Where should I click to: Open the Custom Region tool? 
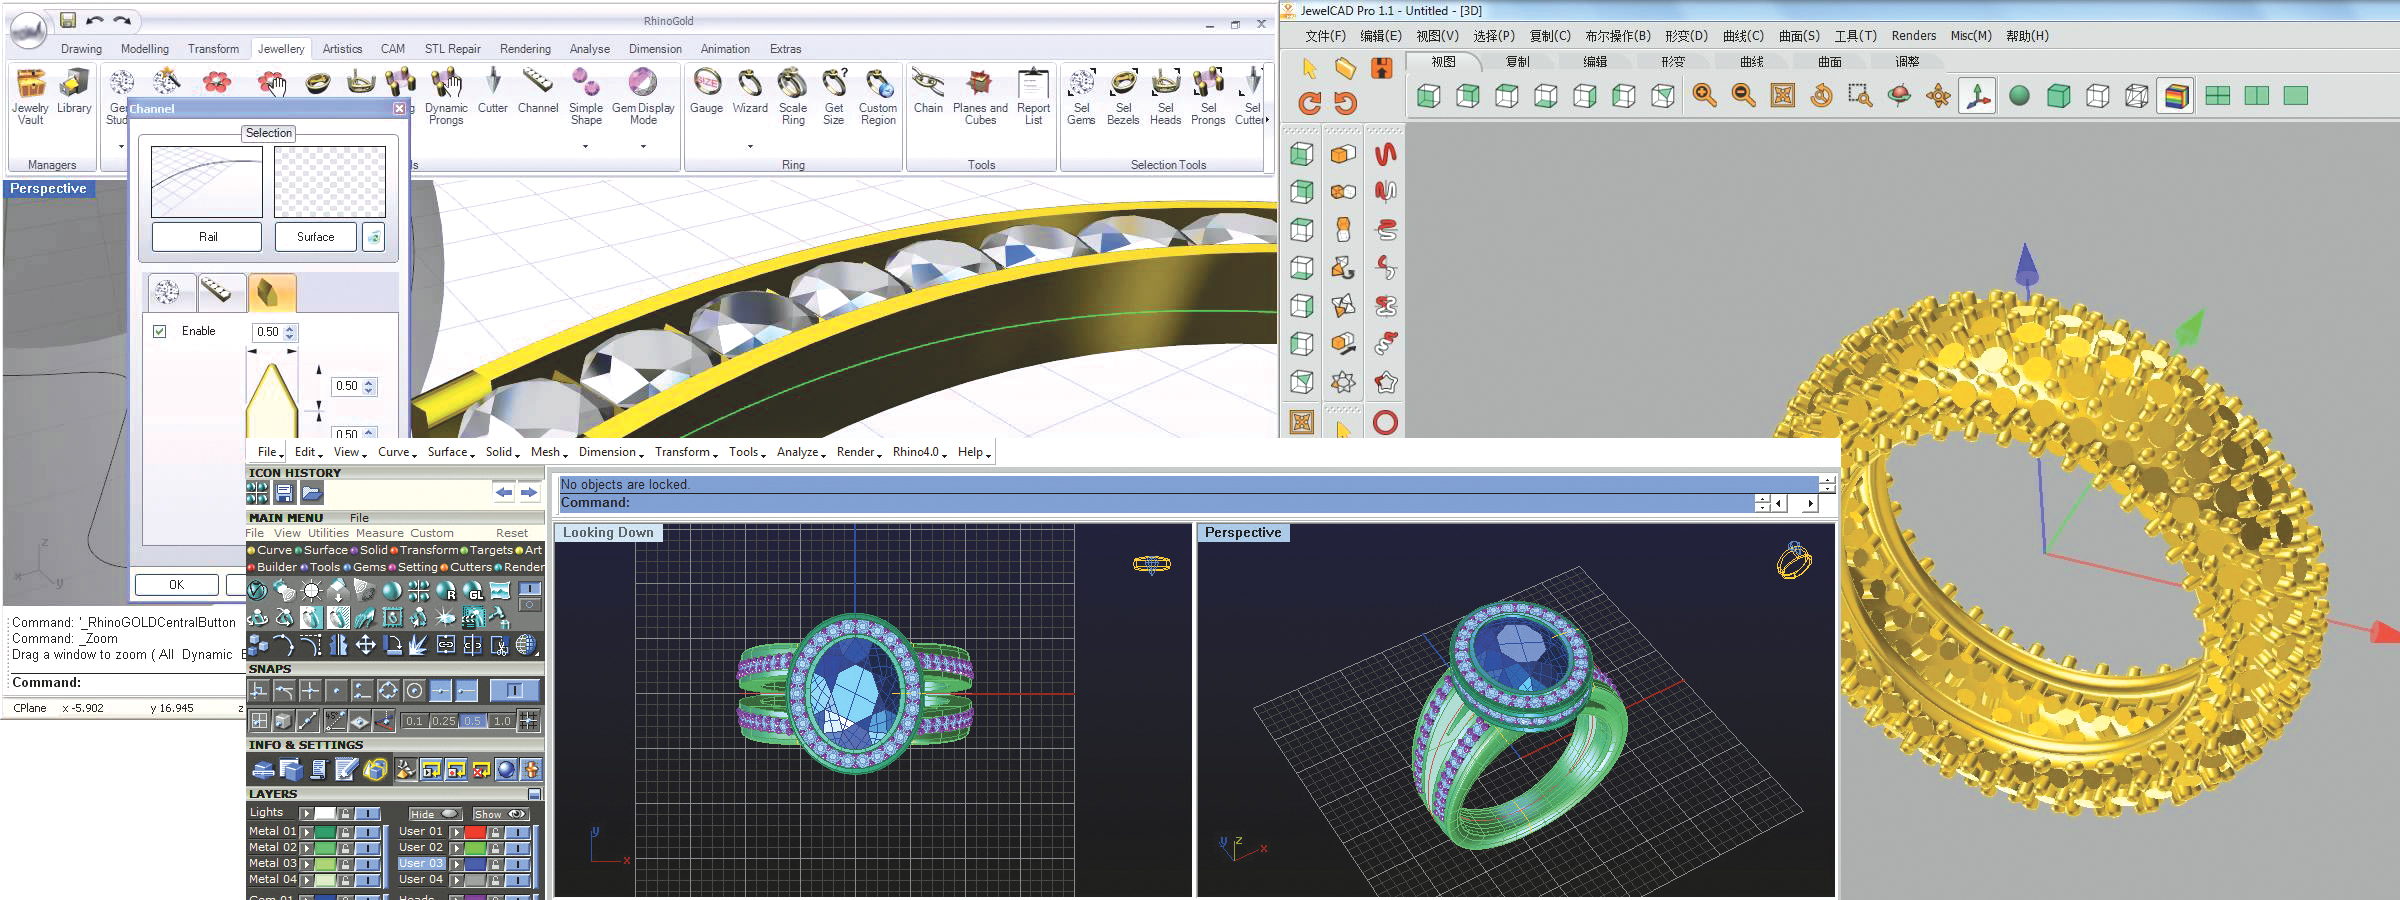click(878, 97)
